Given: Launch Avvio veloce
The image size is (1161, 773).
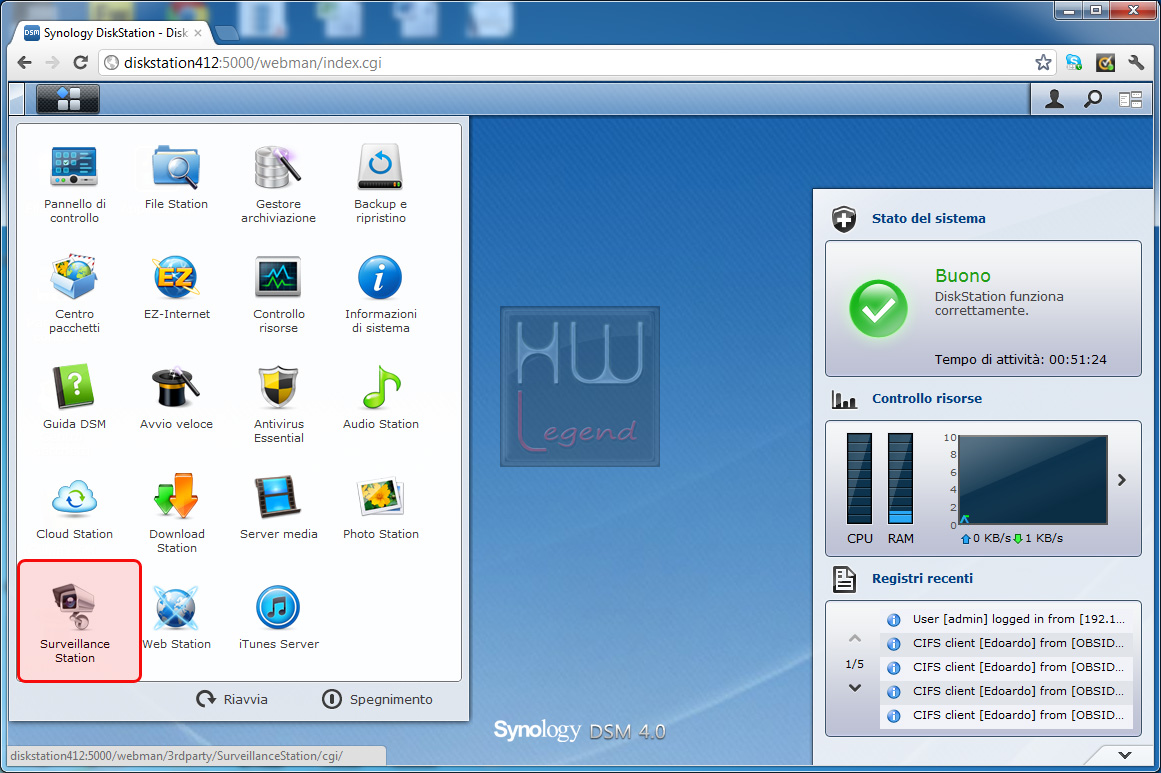Looking at the screenshot, I should 176,398.
